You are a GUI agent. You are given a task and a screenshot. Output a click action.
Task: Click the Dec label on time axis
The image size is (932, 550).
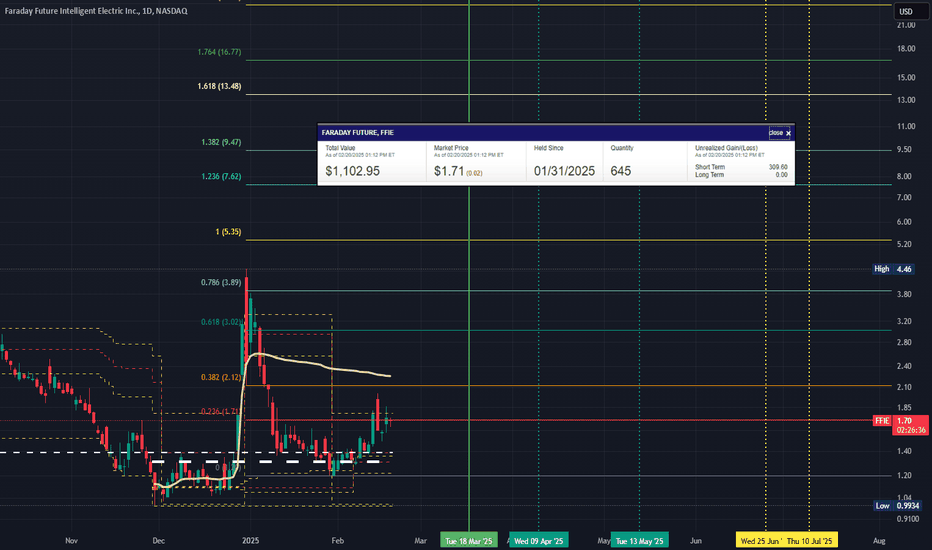(x=158, y=540)
